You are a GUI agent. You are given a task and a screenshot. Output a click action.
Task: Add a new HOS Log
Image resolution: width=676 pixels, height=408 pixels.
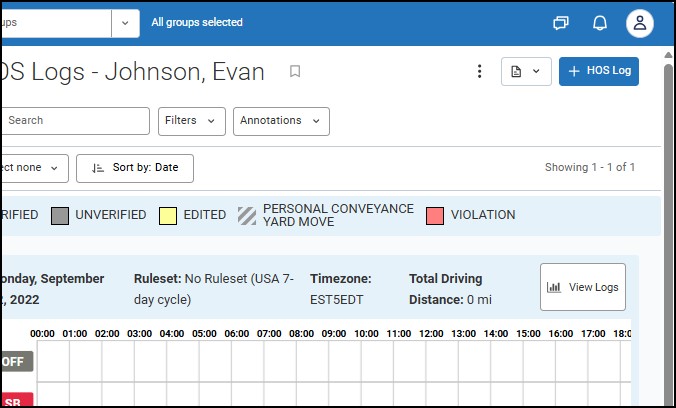[598, 72]
